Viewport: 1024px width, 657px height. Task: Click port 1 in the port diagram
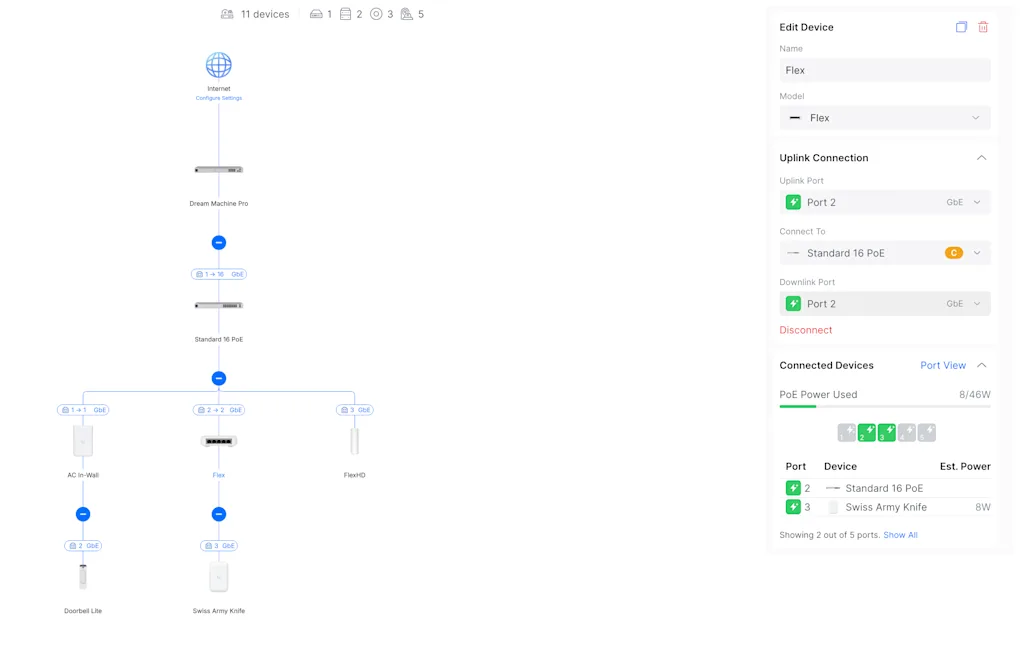tap(846, 432)
